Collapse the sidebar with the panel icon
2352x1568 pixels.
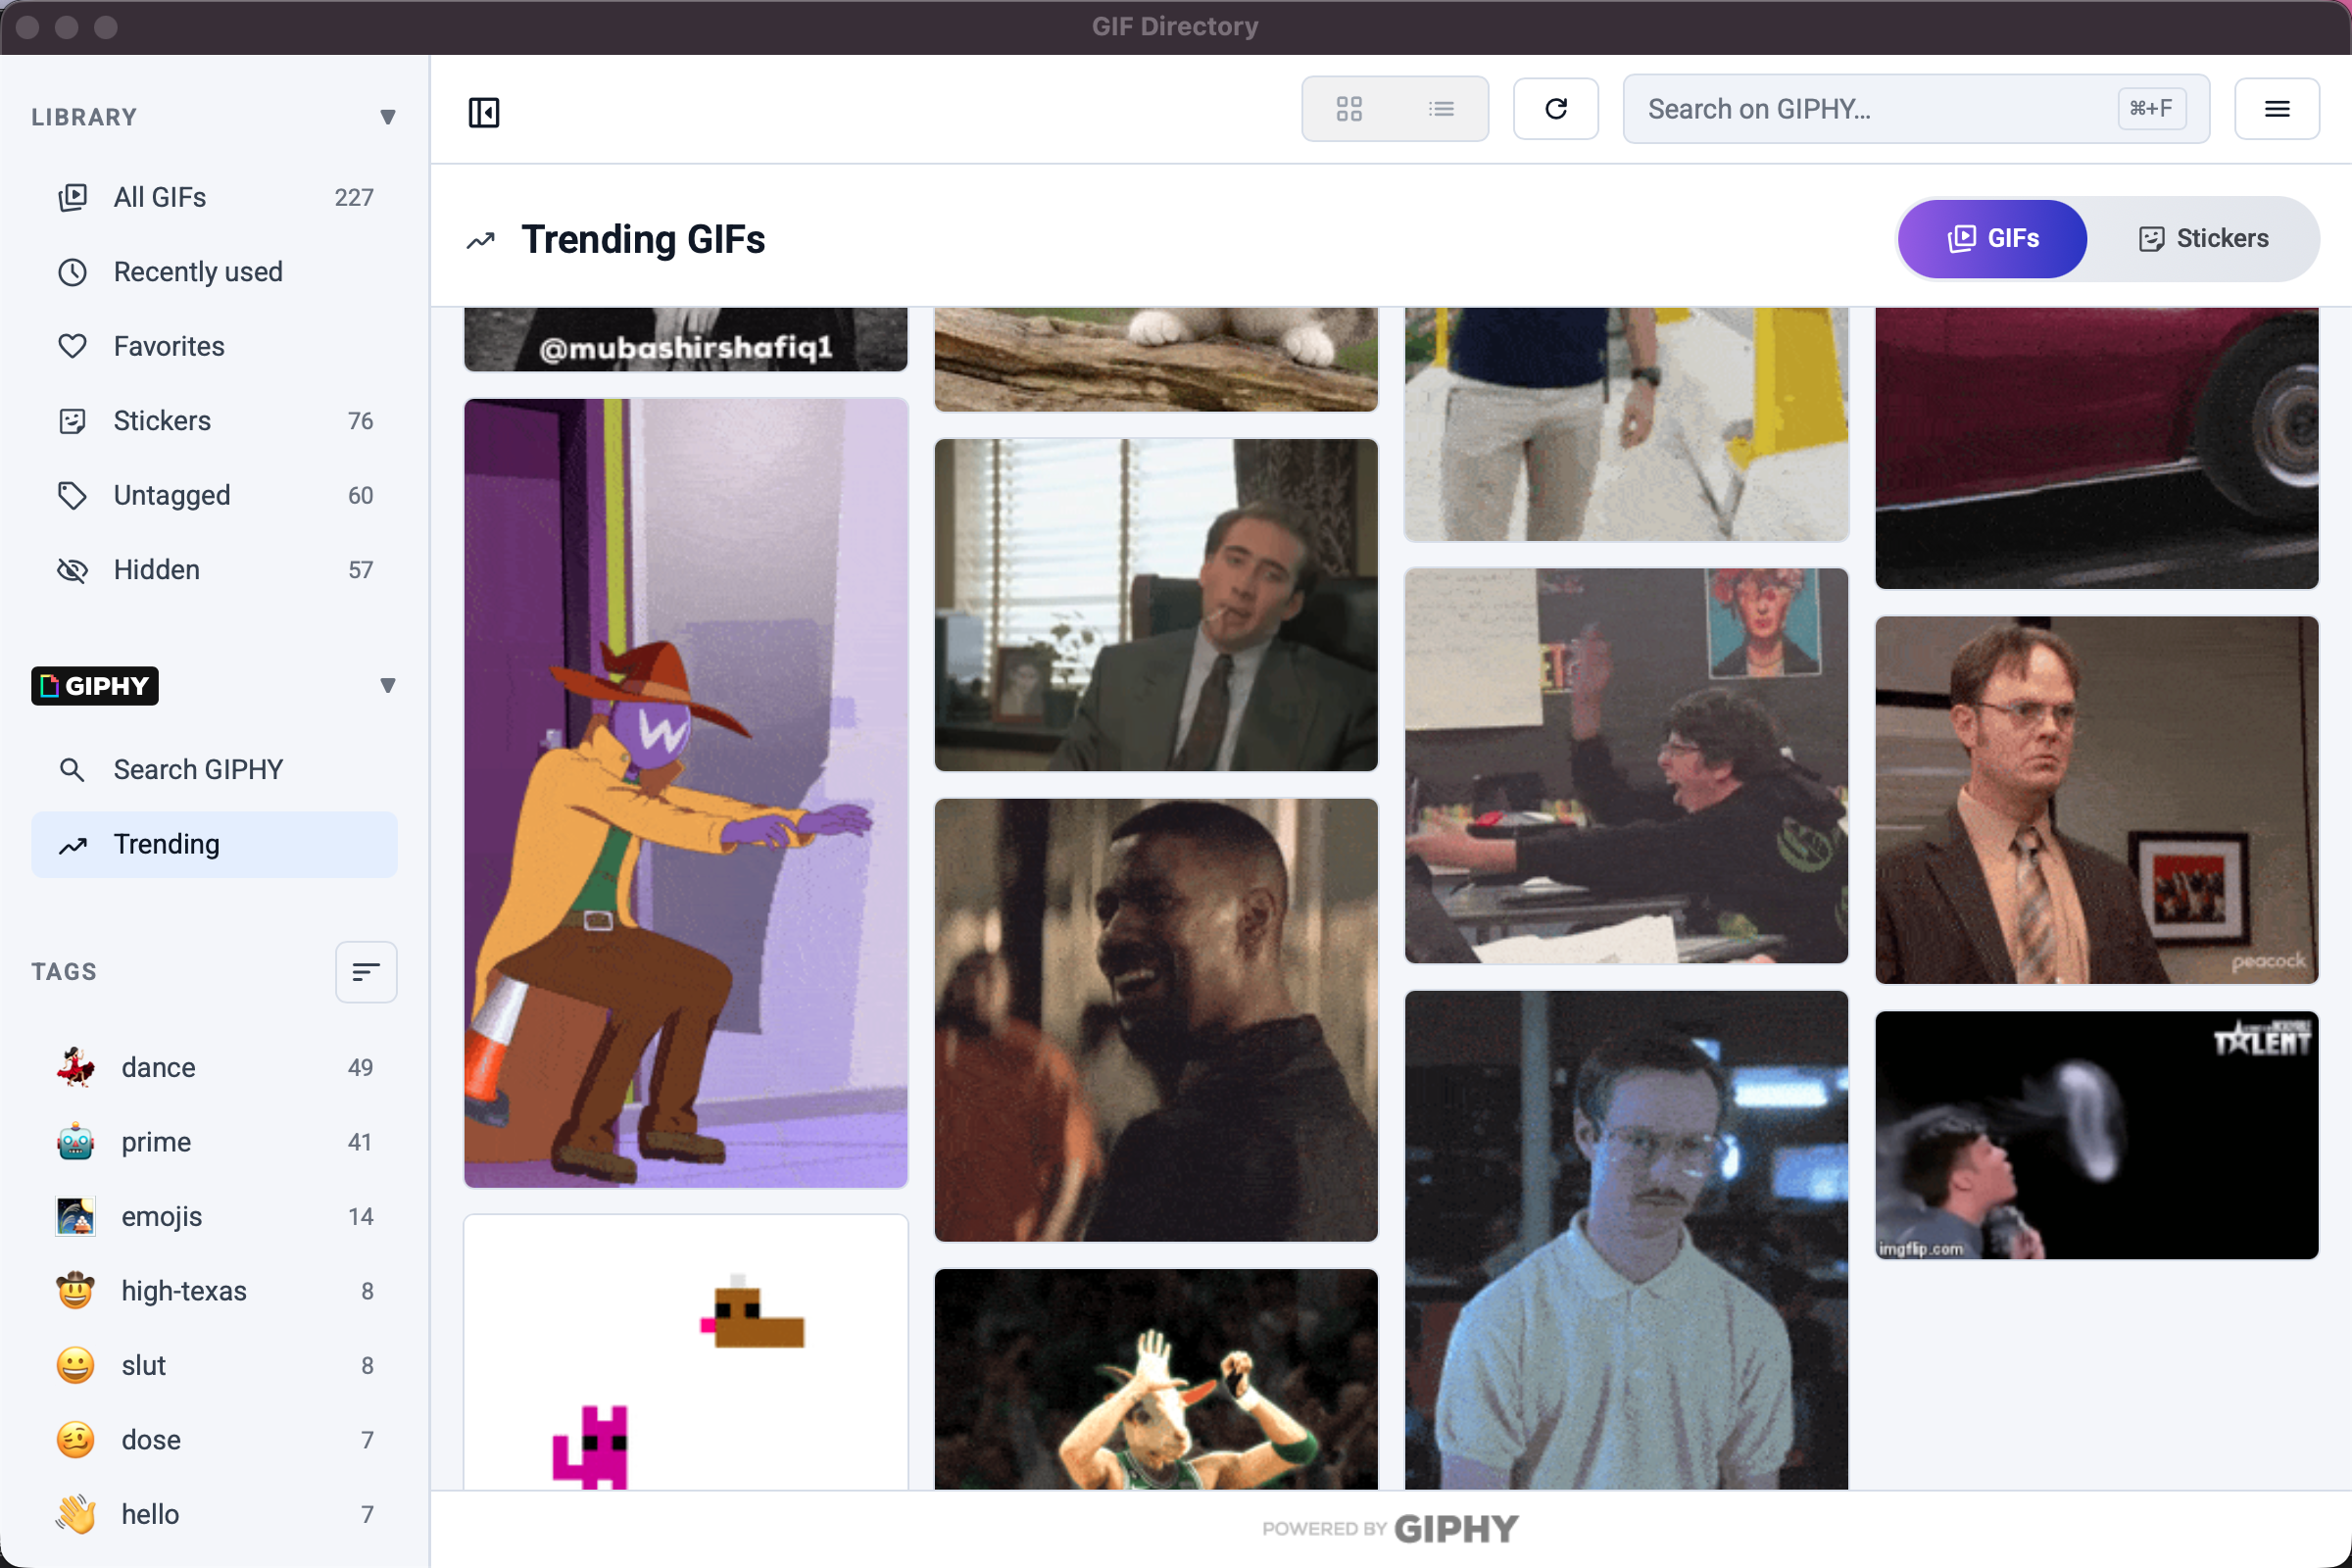click(484, 112)
